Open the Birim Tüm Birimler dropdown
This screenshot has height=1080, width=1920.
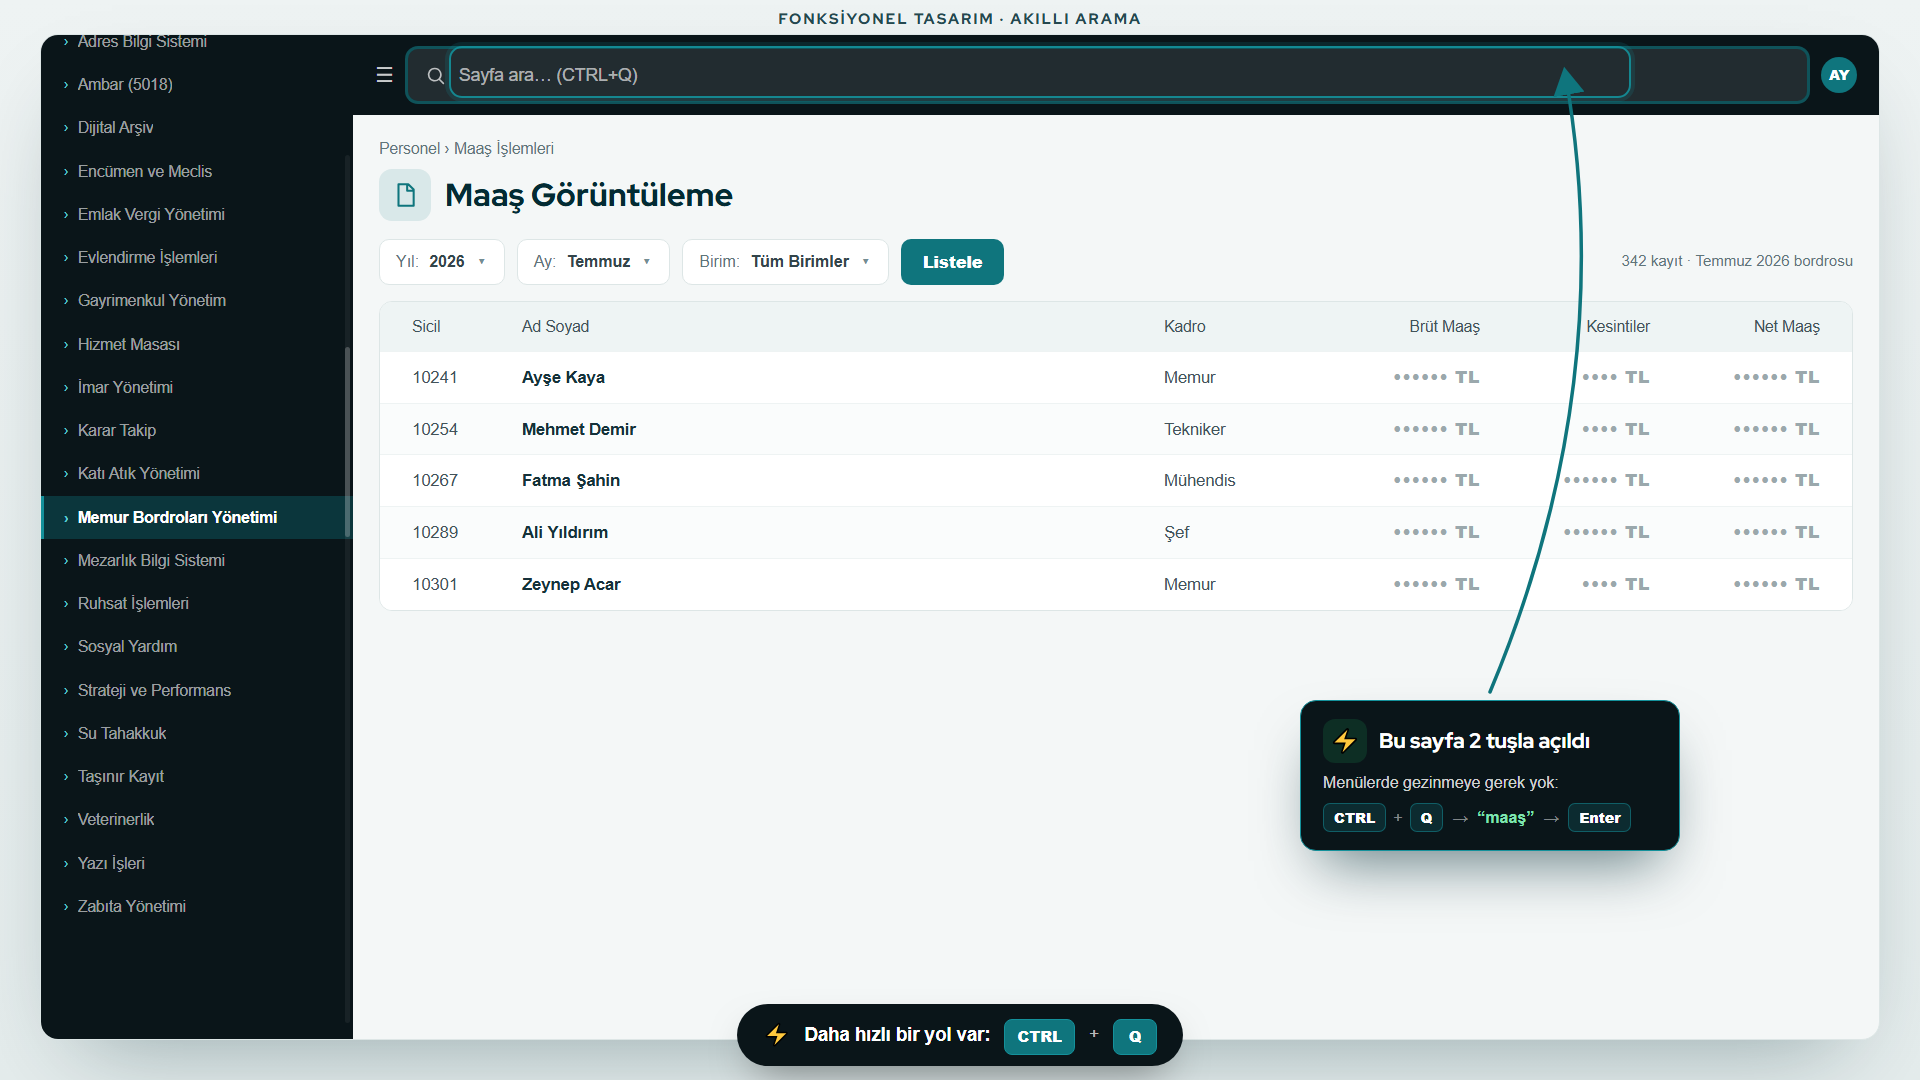pyautogui.click(x=785, y=262)
